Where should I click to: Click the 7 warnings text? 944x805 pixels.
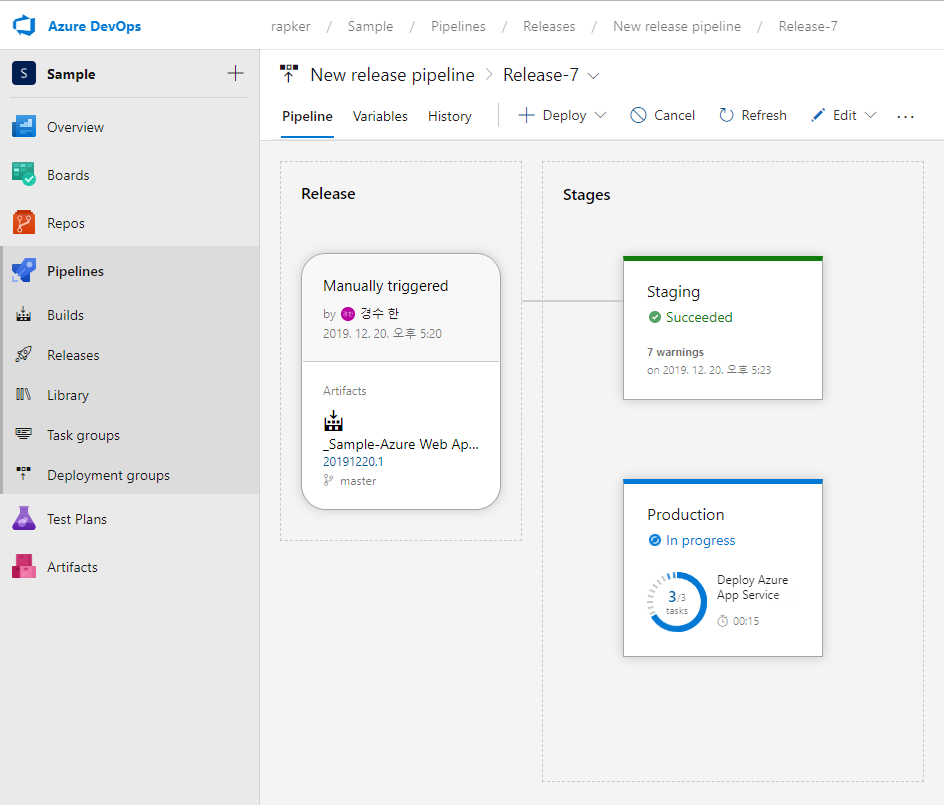point(675,352)
